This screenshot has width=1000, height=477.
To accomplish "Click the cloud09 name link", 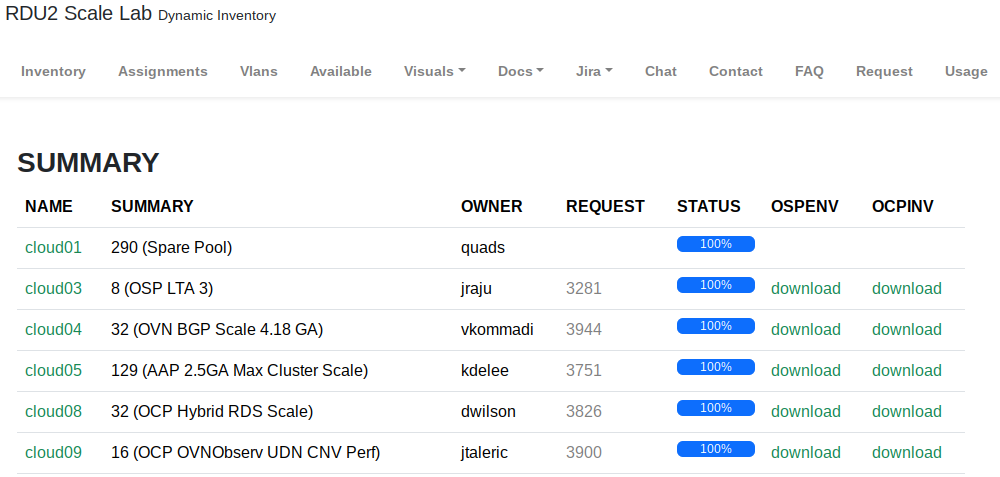I will click(53, 452).
